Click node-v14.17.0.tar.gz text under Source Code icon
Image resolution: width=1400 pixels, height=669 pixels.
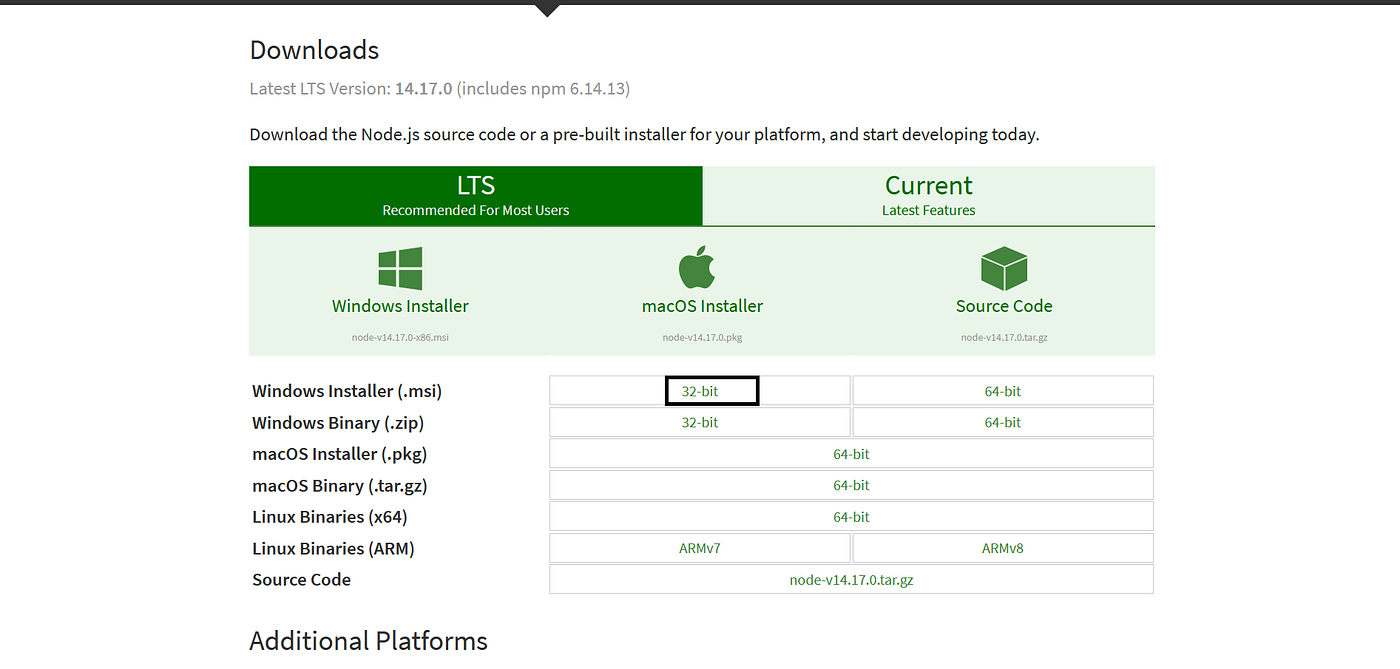(x=1004, y=338)
